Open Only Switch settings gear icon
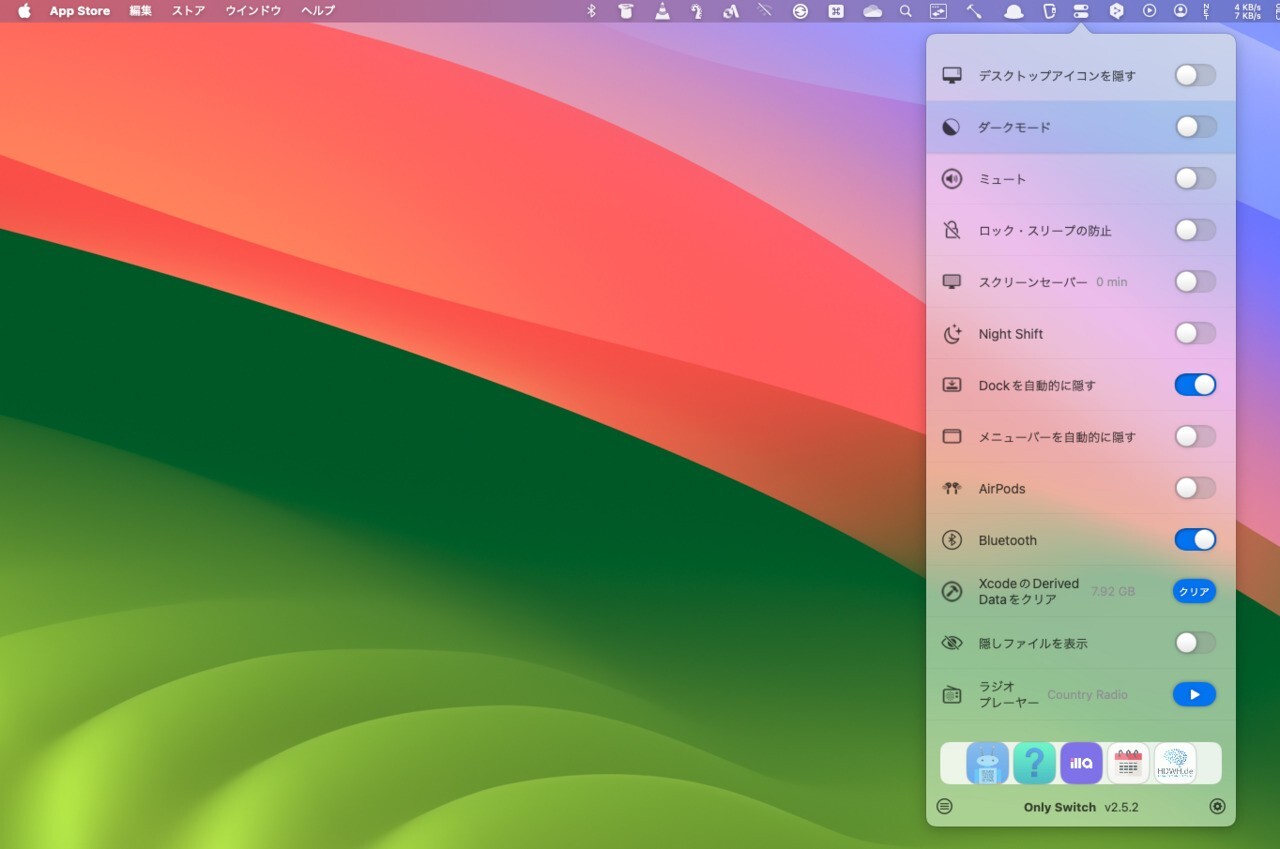Screen dimensions: 1280x849 (1217, 806)
